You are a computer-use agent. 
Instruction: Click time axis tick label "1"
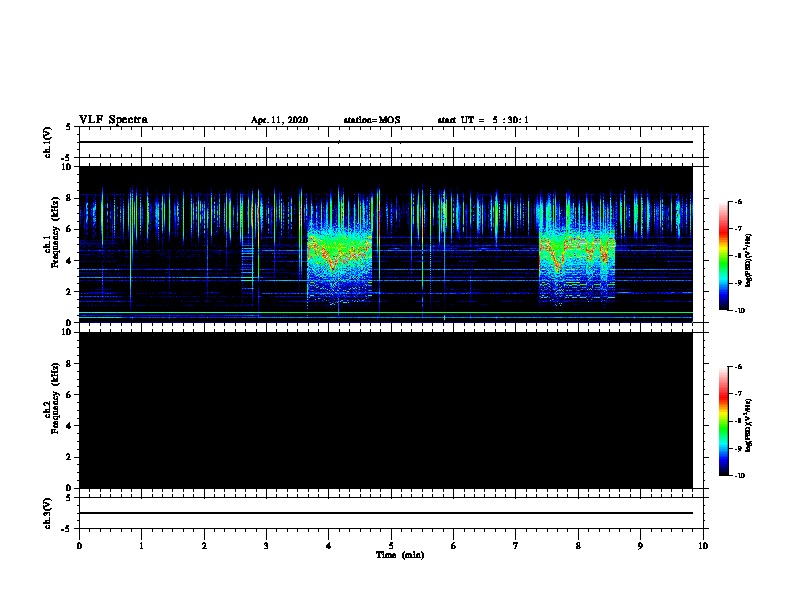point(141,546)
